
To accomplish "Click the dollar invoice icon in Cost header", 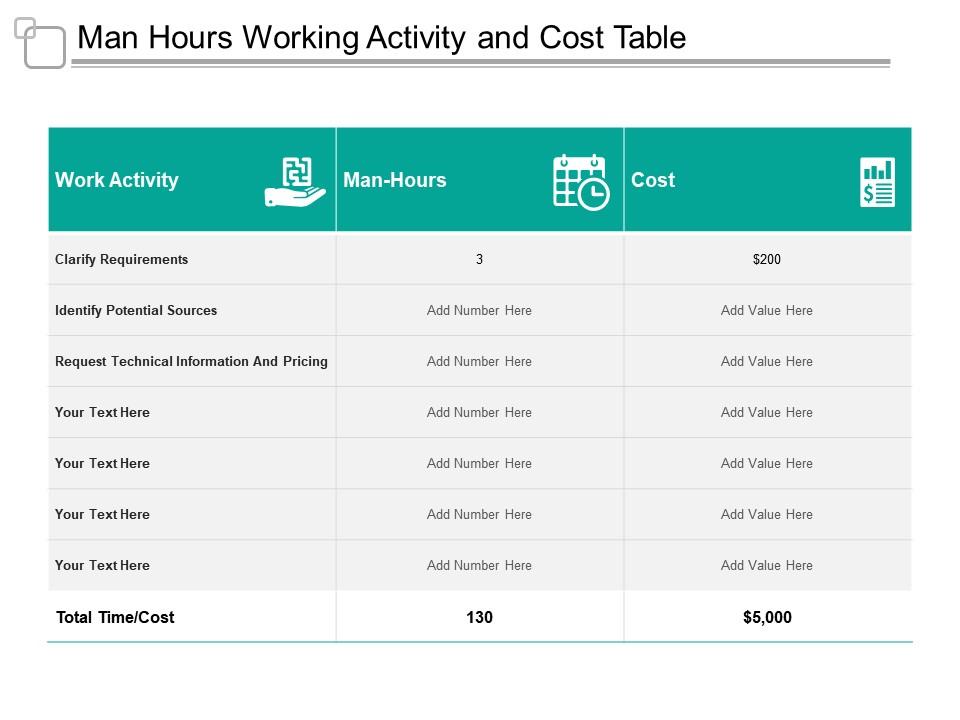I will tap(875, 181).
